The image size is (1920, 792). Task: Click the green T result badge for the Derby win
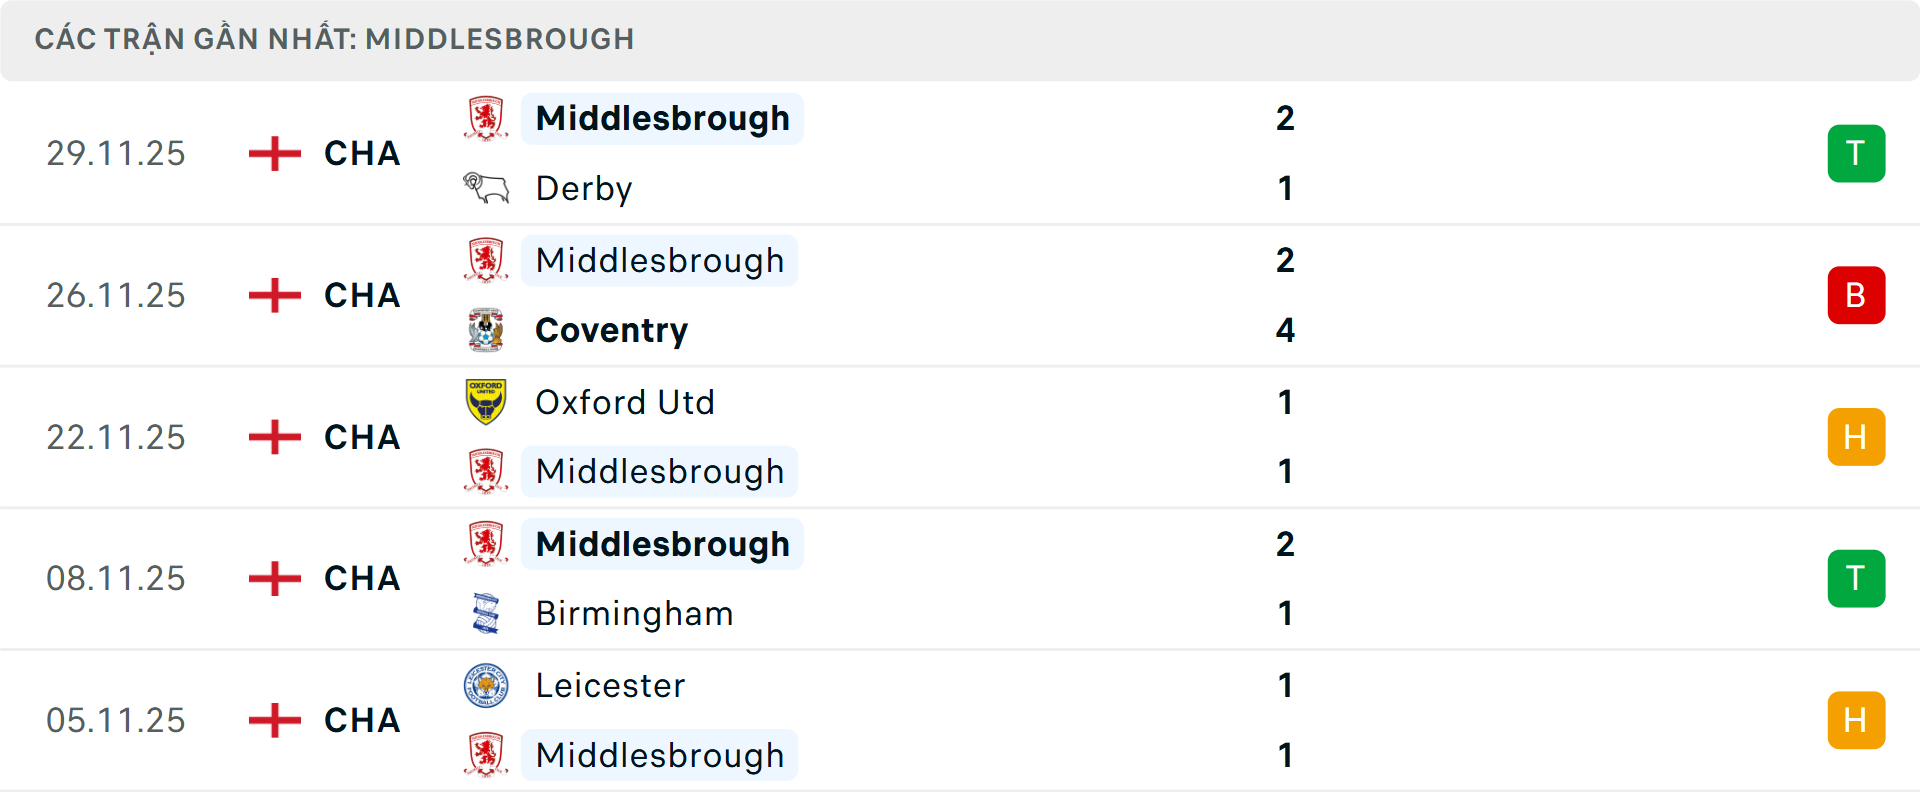tap(1856, 153)
